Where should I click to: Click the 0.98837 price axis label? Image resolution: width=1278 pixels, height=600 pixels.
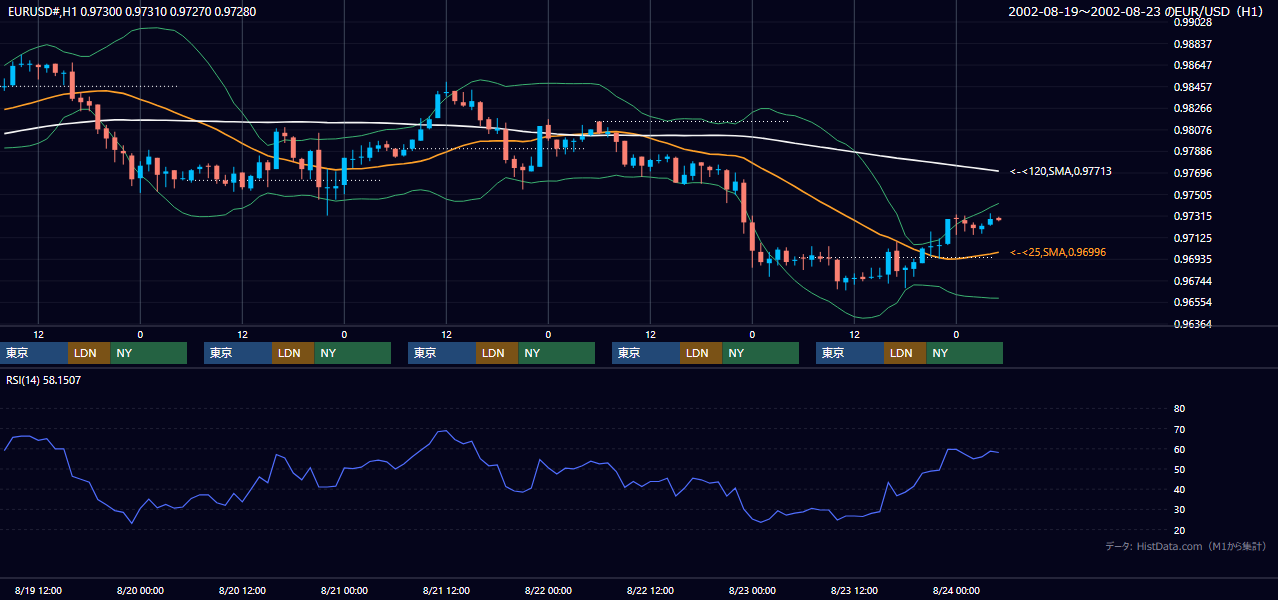tap(1192, 44)
